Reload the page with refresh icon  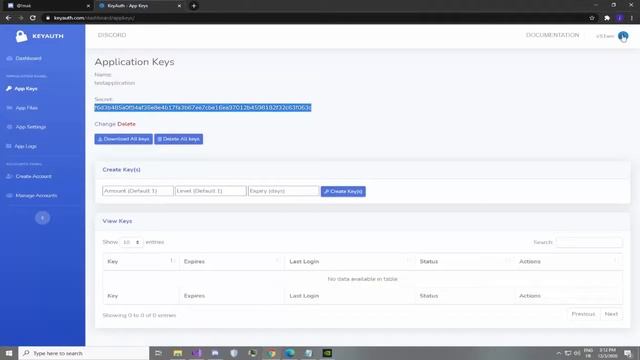(x=33, y=18)
